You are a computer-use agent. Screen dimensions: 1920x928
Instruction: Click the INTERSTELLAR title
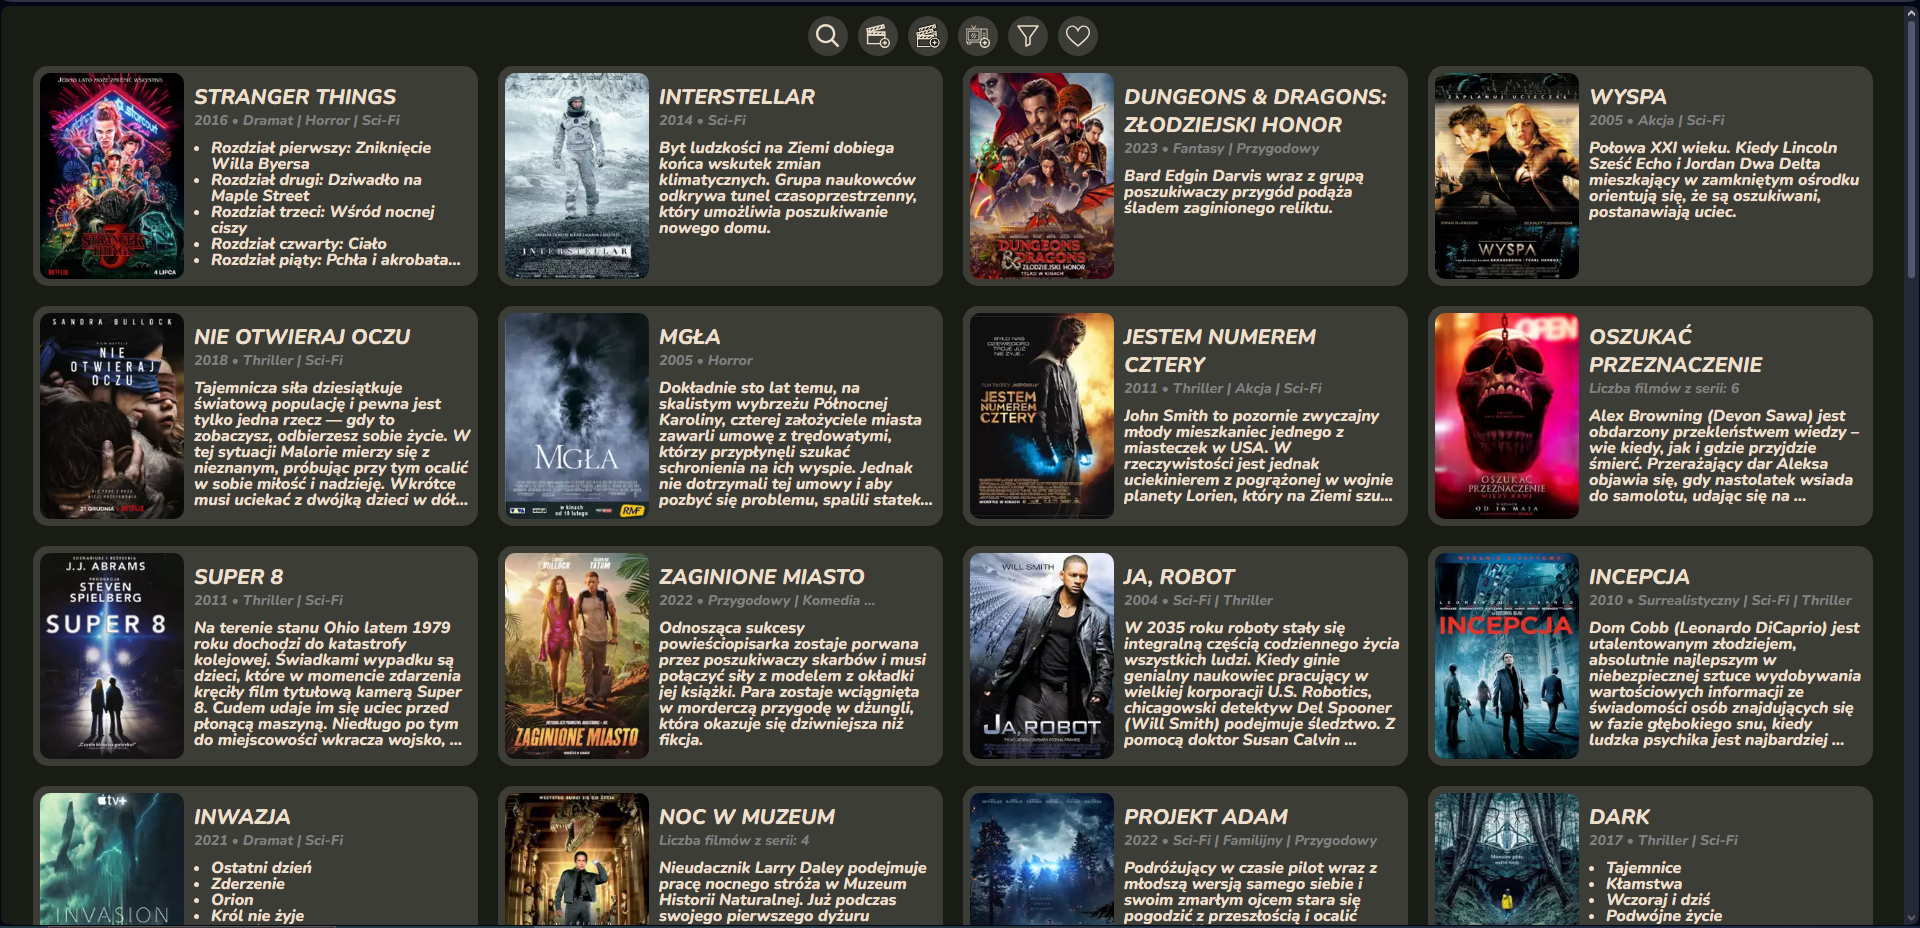click(x=737, y=97)
